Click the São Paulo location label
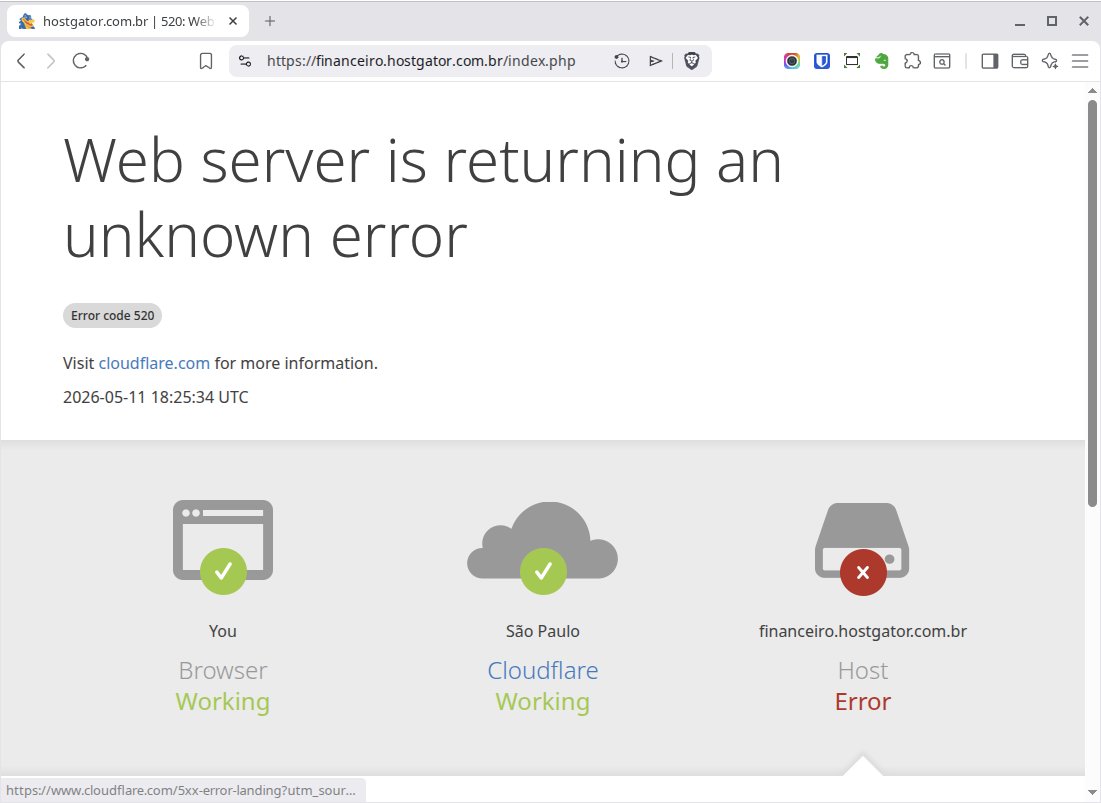This screenshot has height=803, width=1101. 543,631
